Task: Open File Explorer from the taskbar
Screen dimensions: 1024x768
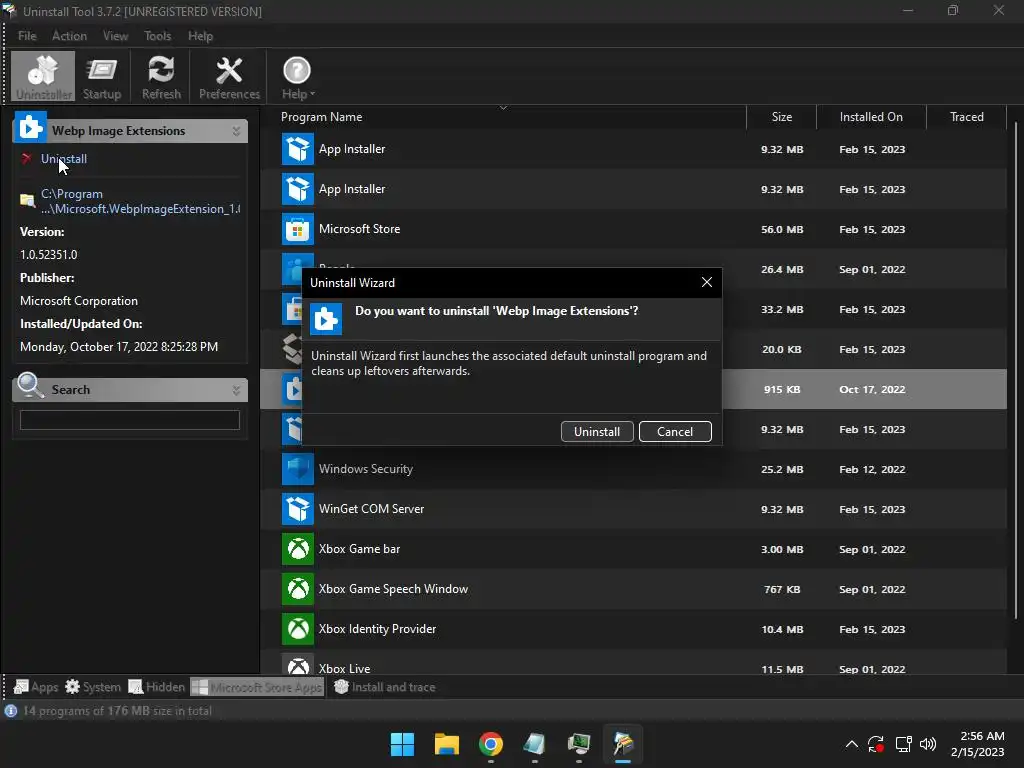Action: point(447,744)
